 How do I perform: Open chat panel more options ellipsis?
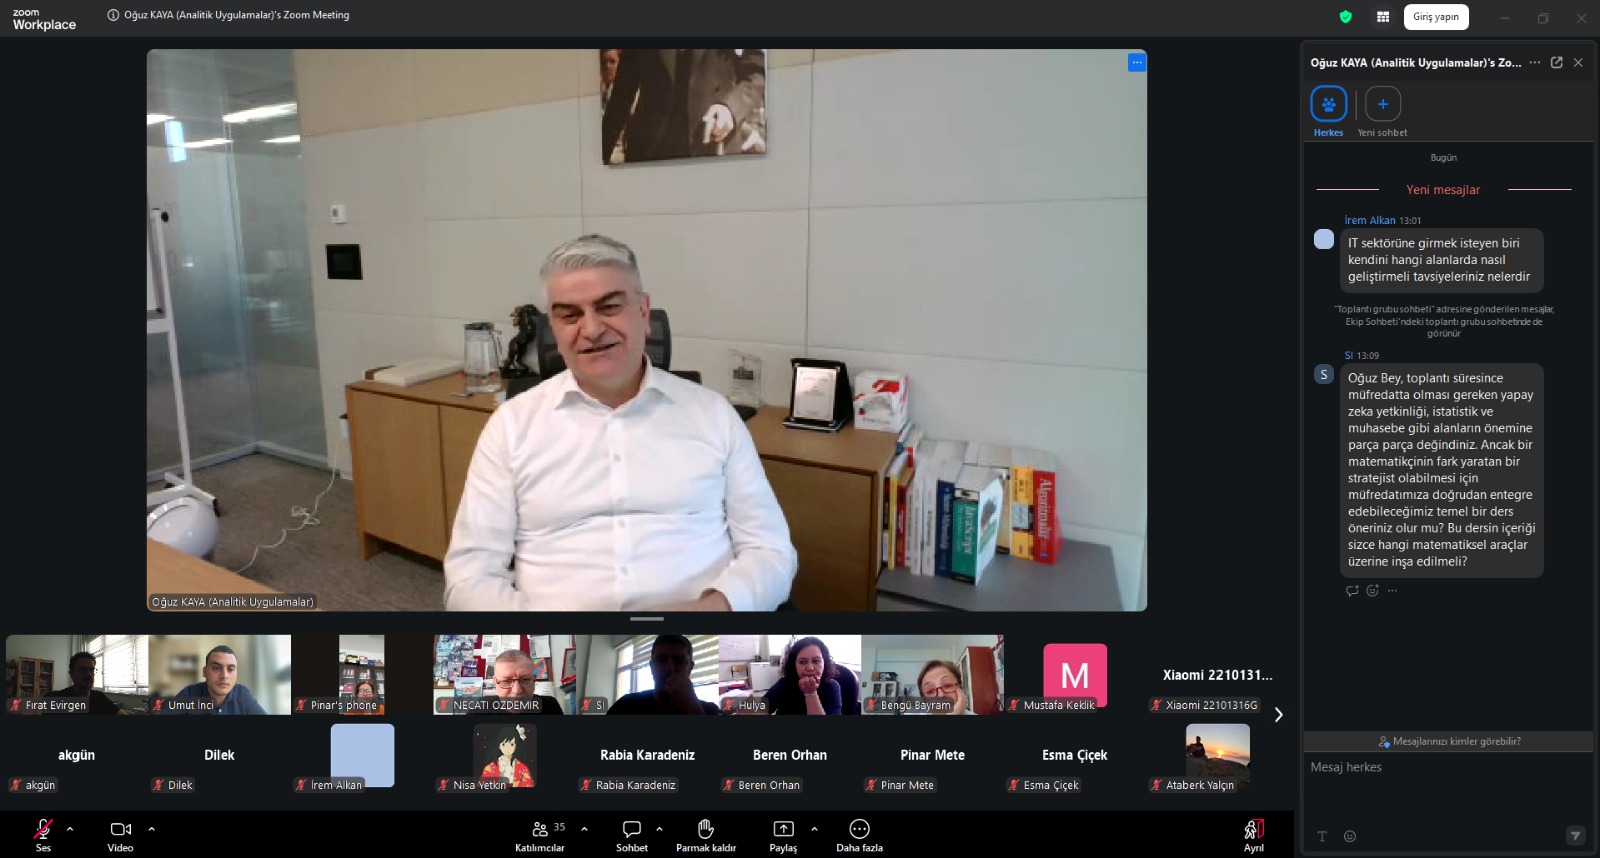[1535, 62]
